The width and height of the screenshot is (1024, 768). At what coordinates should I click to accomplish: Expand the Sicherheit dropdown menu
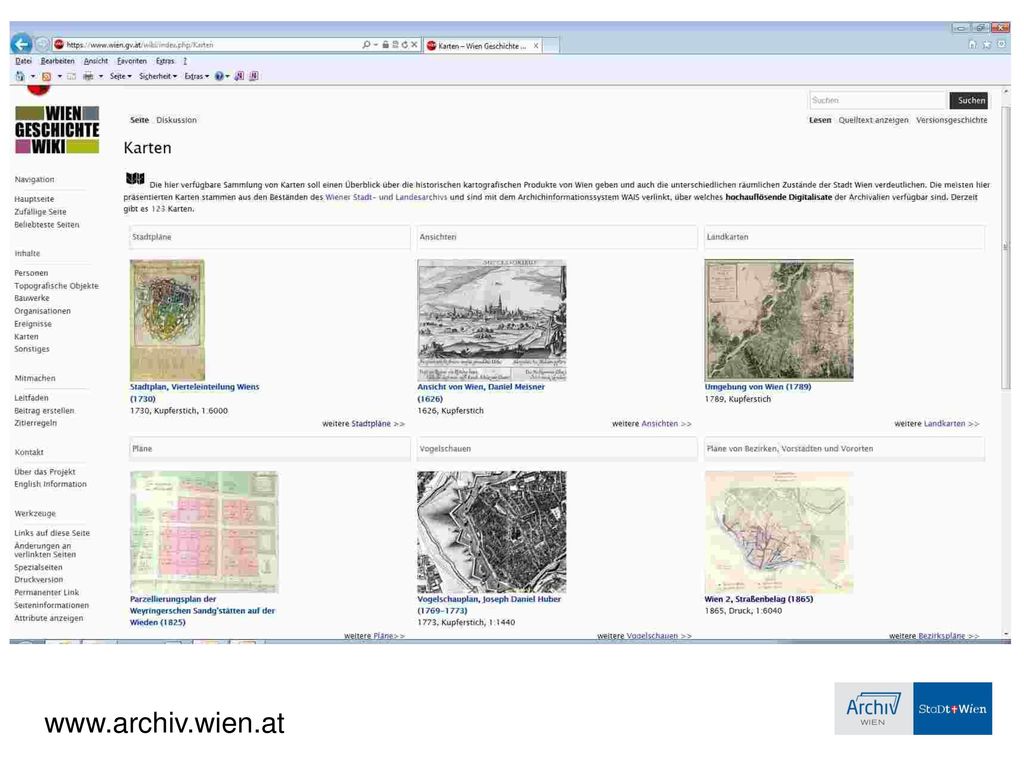pos(158,76)
